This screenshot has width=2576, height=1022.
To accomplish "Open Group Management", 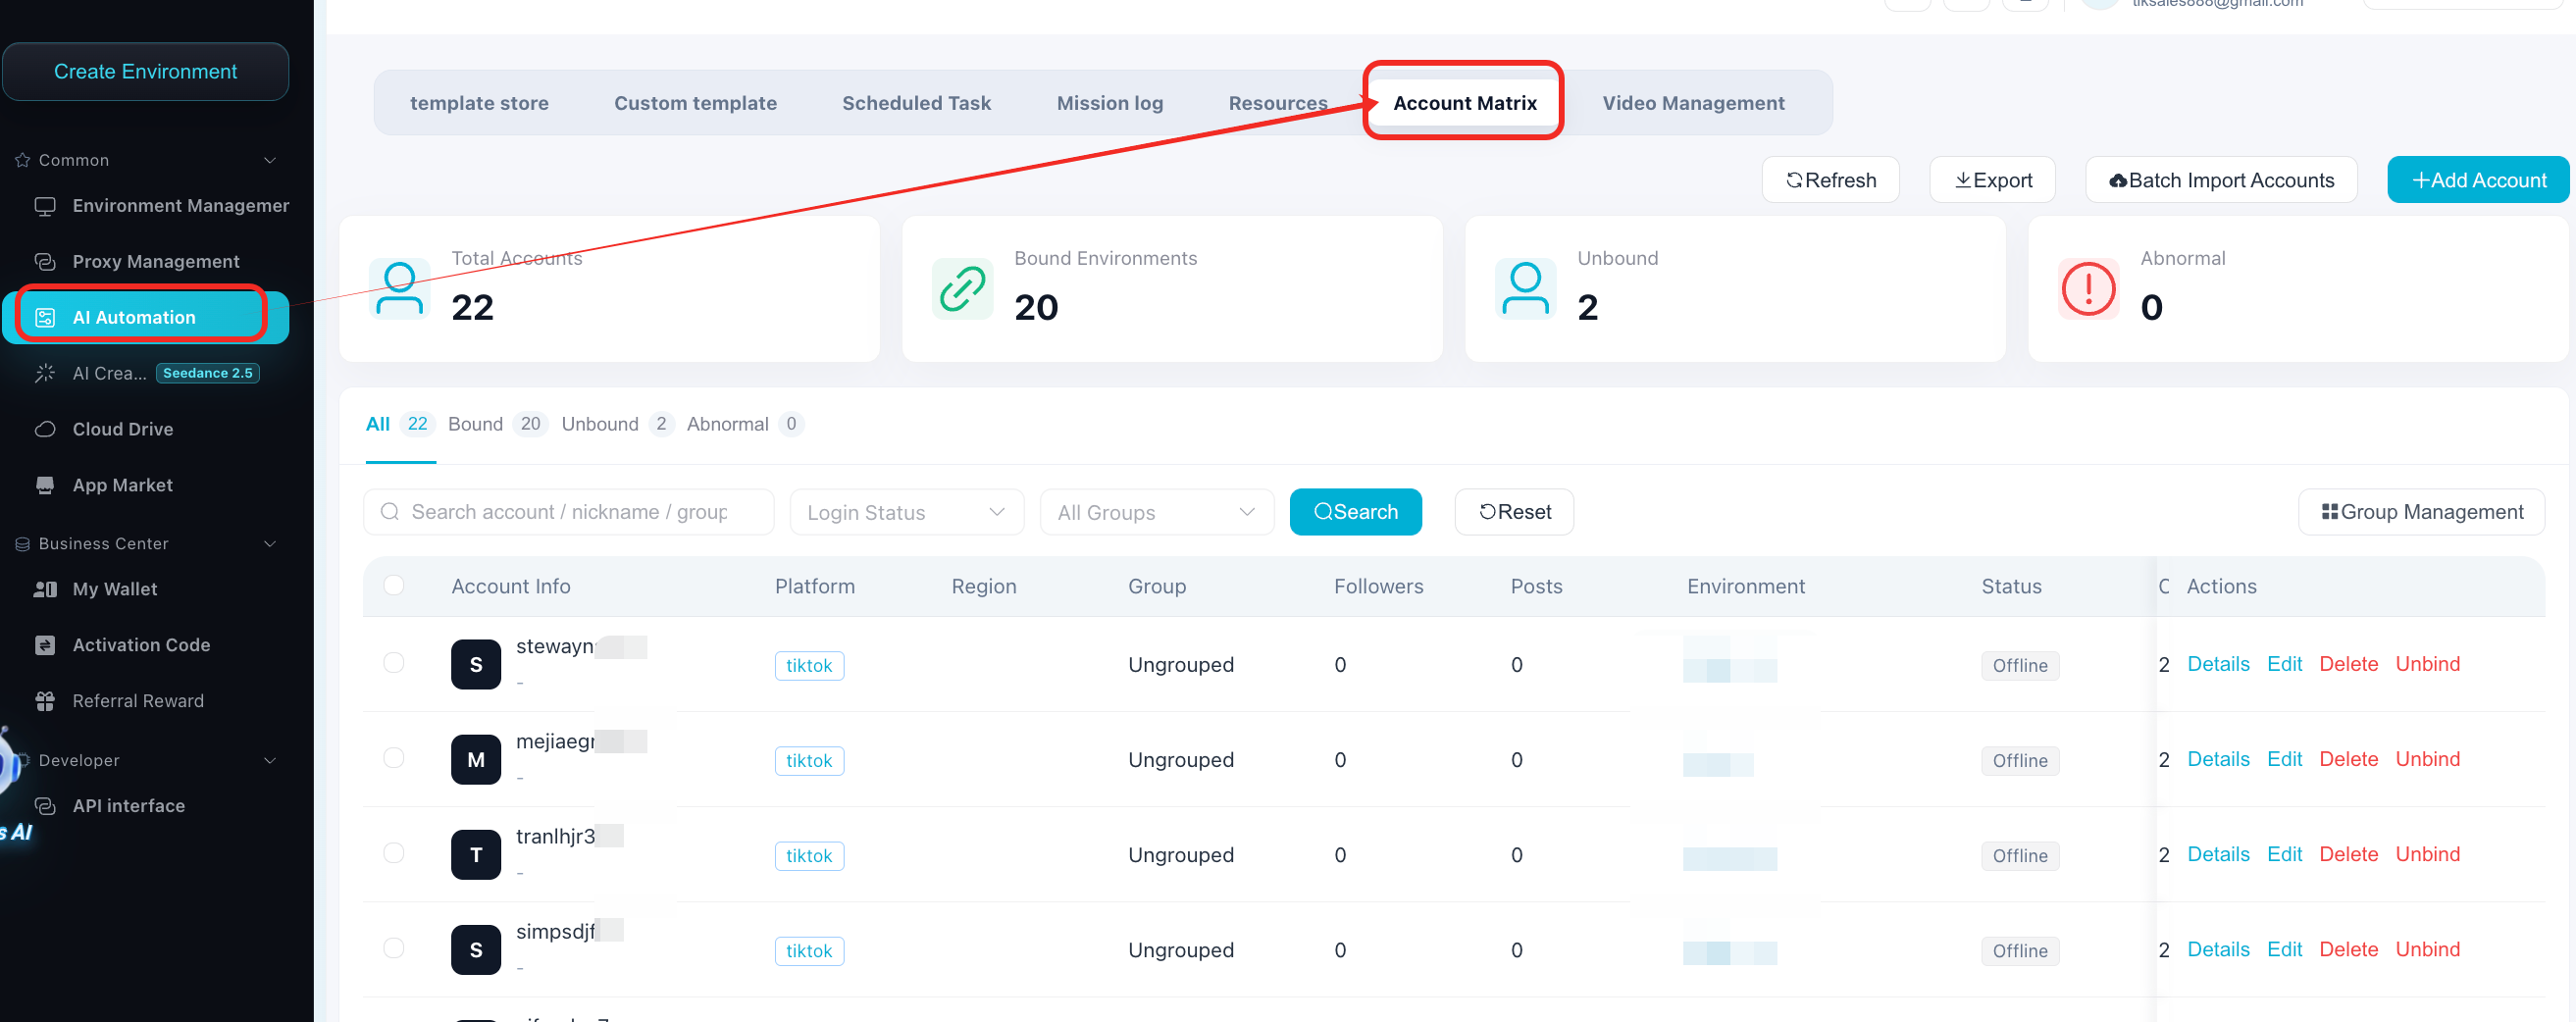I will tap(2421, 513).
